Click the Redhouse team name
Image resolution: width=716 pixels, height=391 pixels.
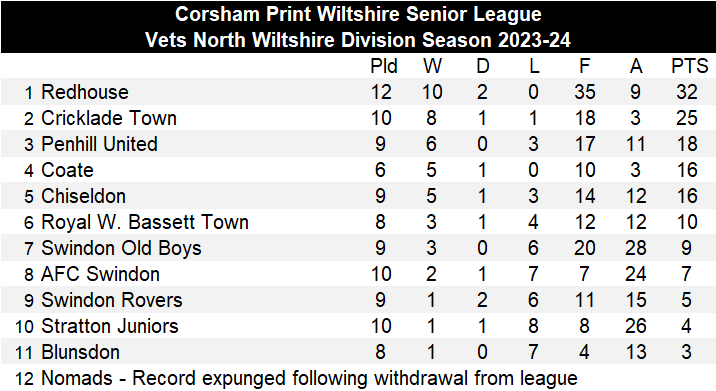pos(85,92)
